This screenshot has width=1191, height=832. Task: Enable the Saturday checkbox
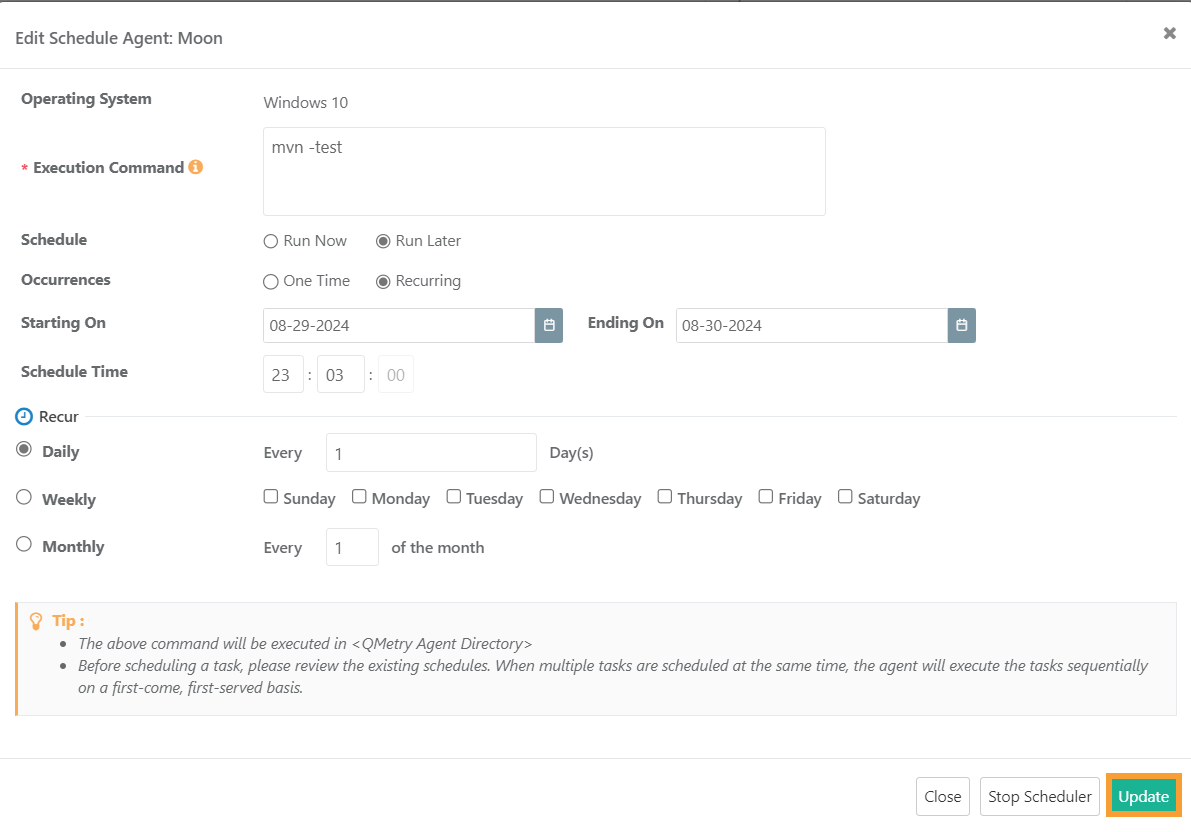coord(845,495)
